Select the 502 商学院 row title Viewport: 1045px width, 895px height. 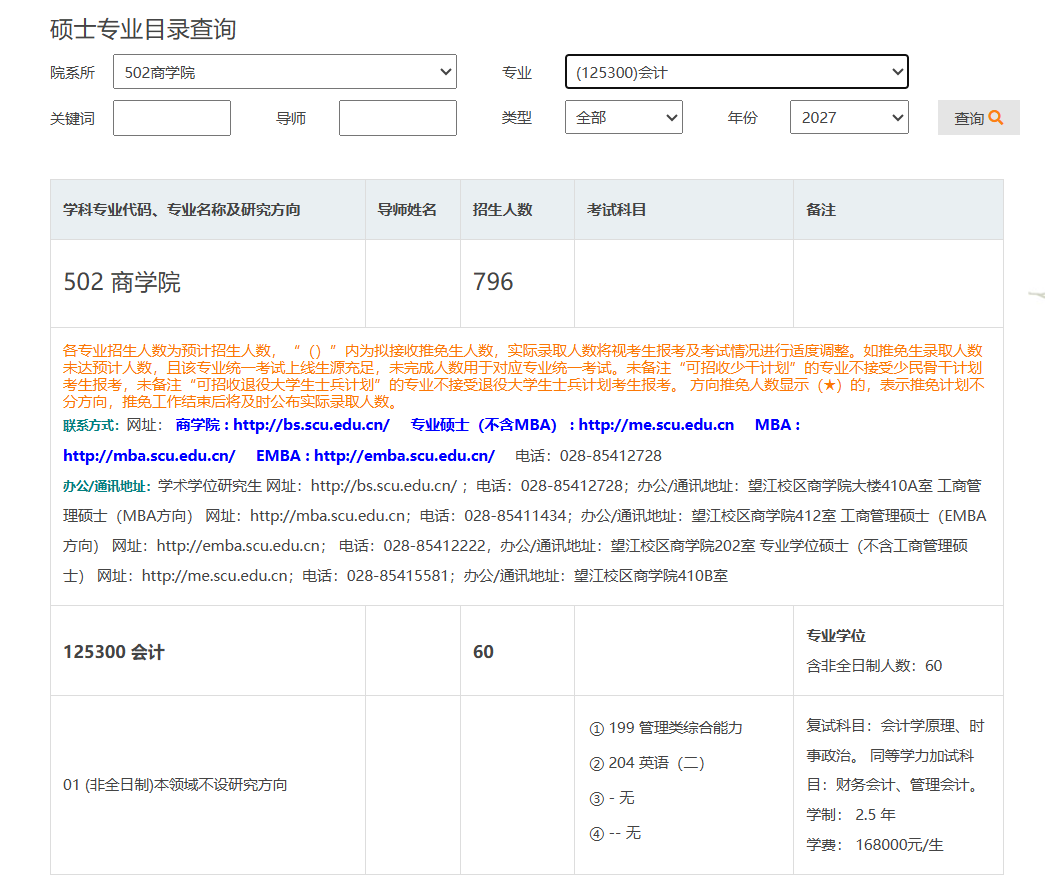(122, 282)
